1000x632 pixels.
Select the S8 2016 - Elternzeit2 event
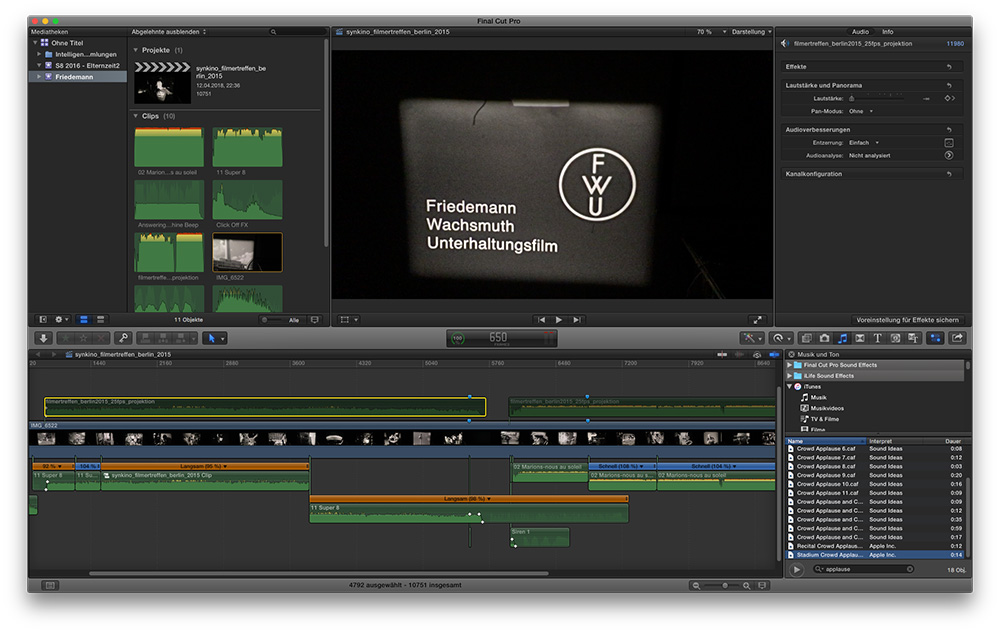[x=78, y=65]
